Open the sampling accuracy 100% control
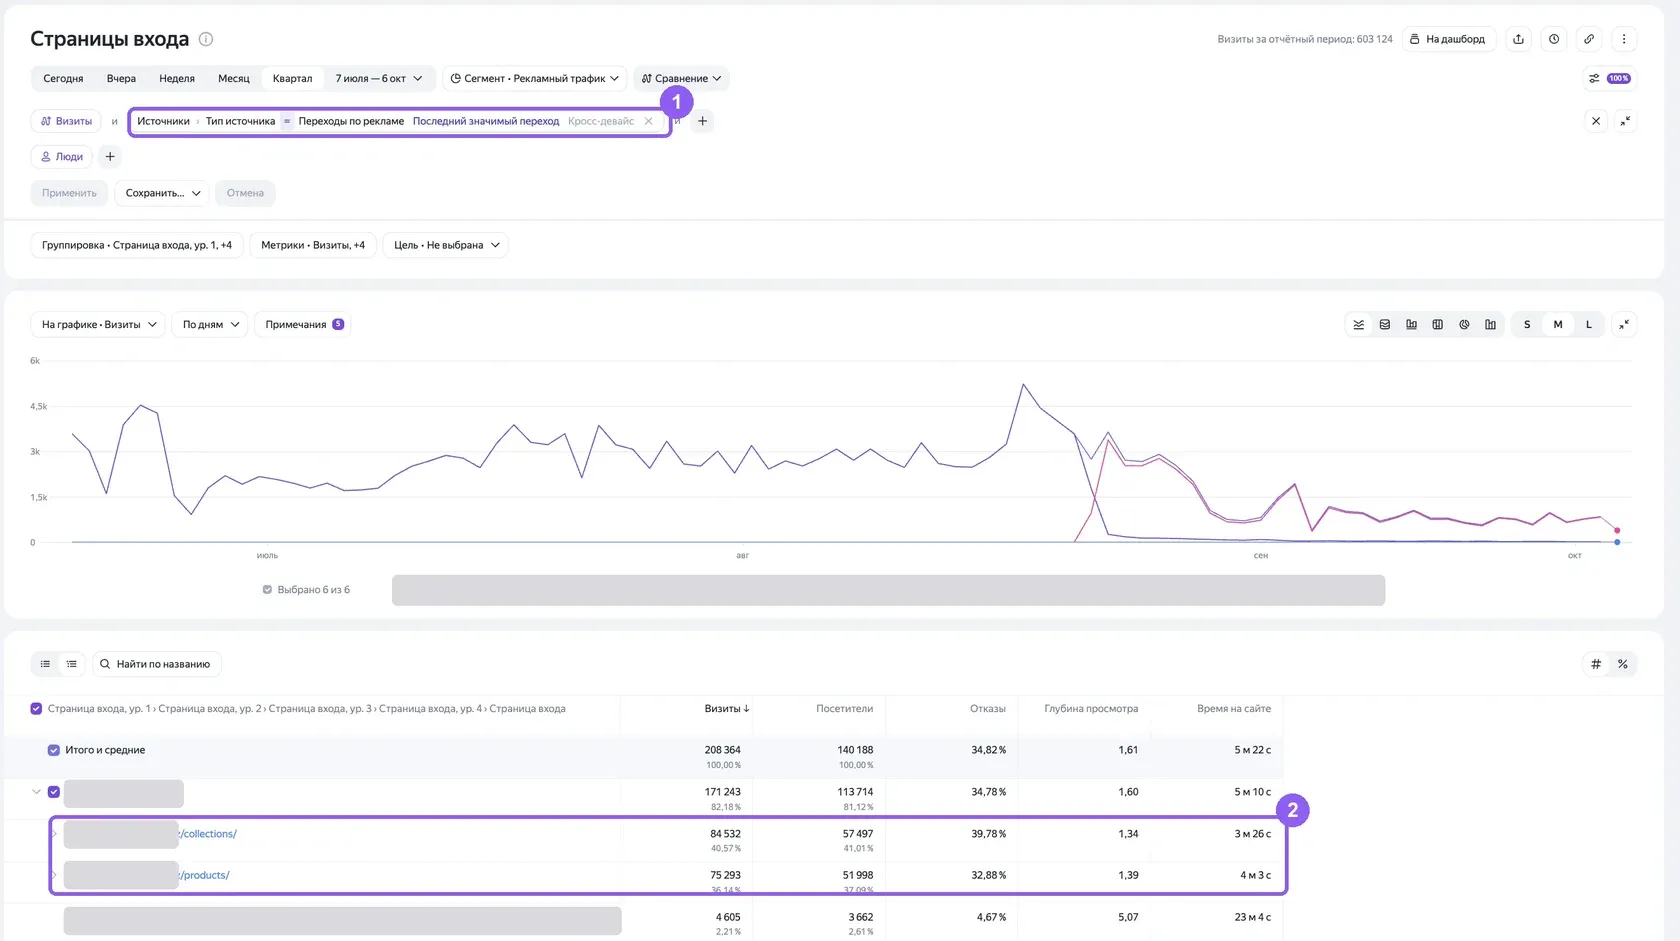Viewport: 1680px width, 941px height. [1609, 78]
